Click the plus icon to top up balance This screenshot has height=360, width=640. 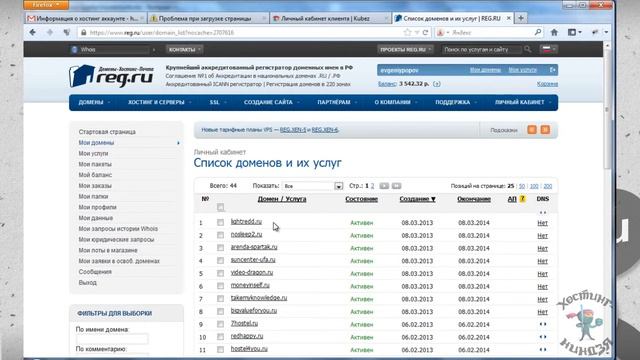coord(437,84)
